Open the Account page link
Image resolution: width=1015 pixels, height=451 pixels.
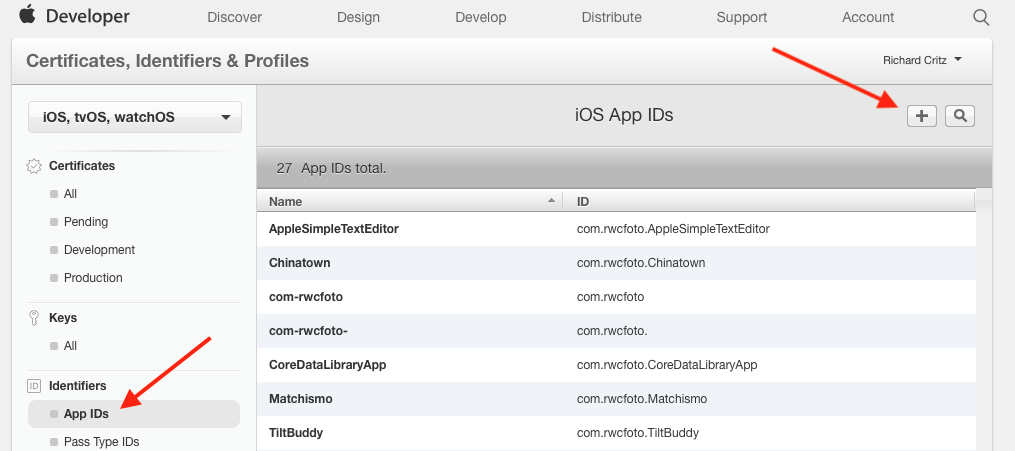point(868,17)
